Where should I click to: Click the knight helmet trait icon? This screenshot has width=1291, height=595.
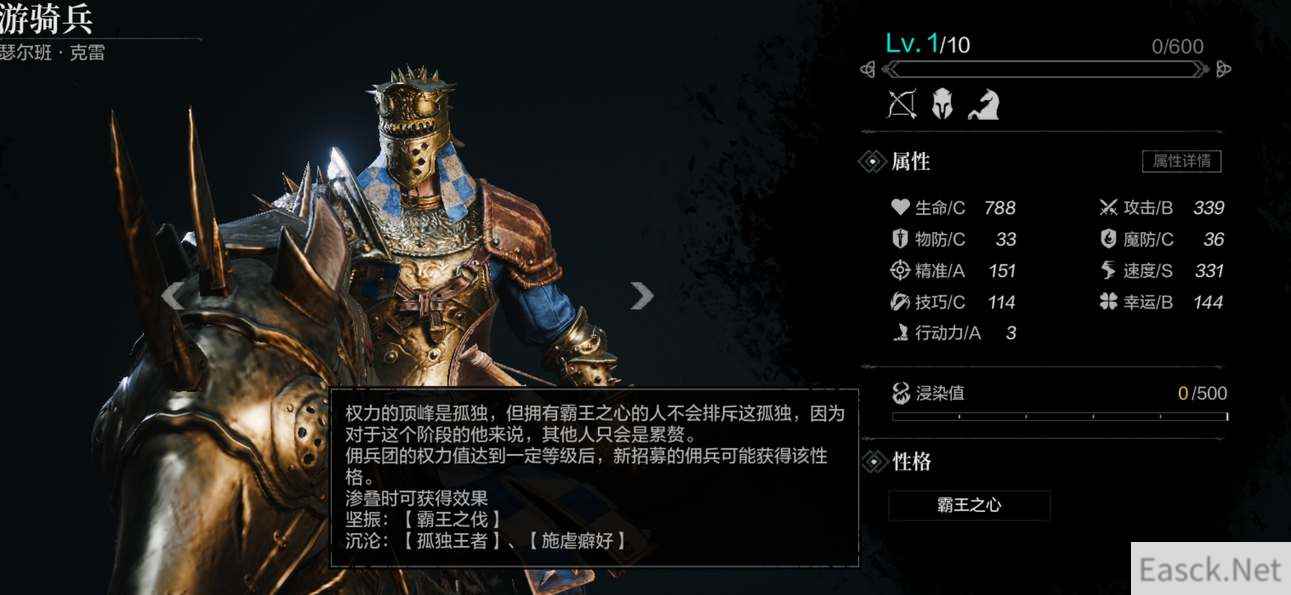tap(942, 104)
